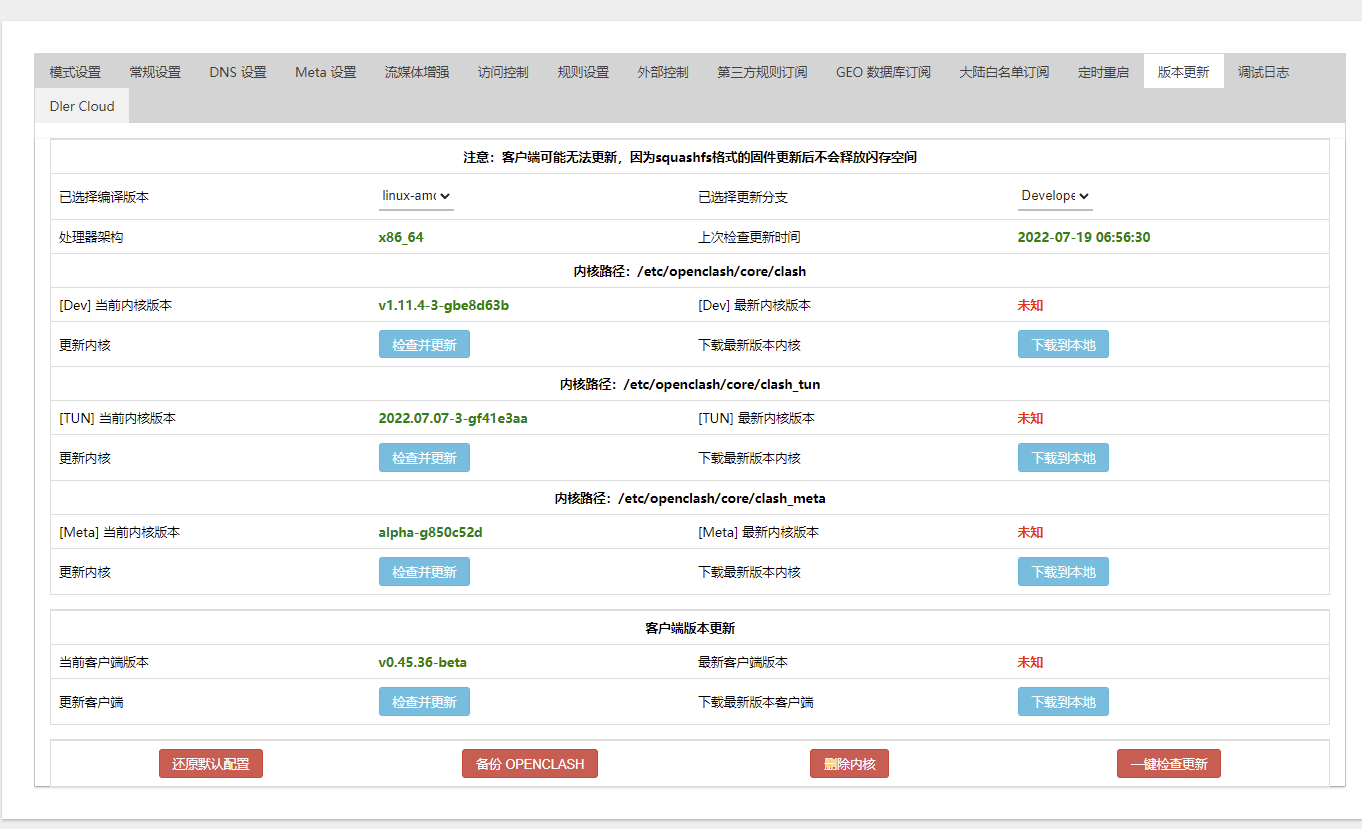
Task: Switch to the 调试日志 tab
Action: click(1263, 71)
